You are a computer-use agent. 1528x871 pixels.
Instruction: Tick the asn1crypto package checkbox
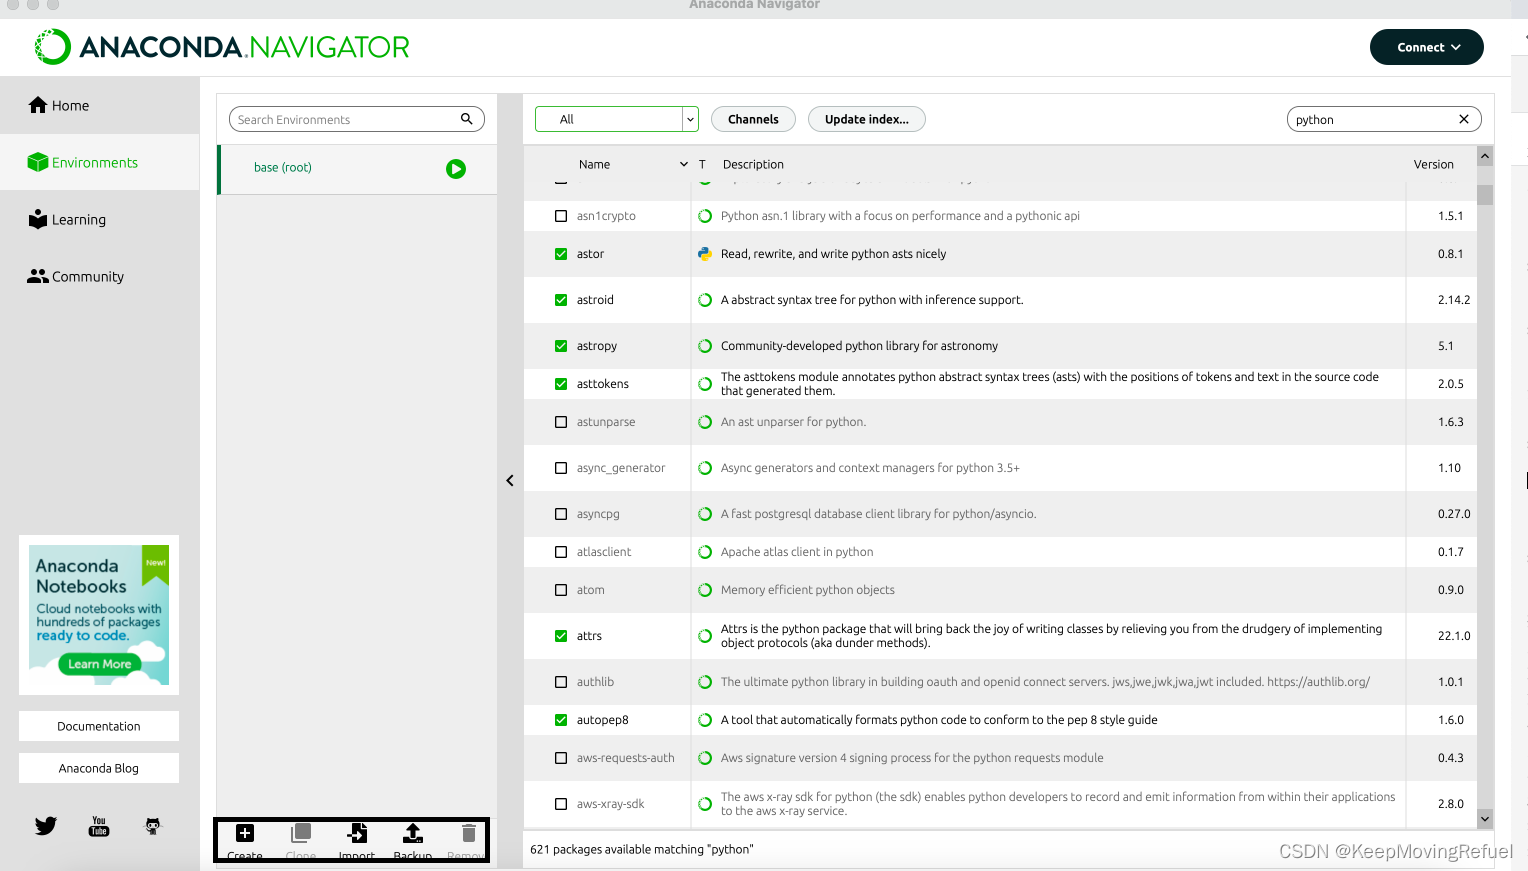(x=561, y=216)
